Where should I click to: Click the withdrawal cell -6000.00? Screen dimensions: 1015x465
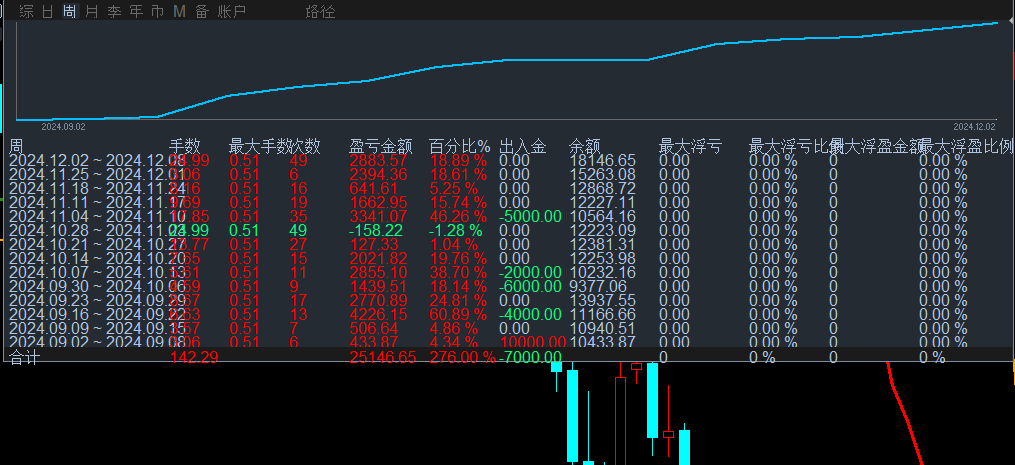click(x=531, y=286)
